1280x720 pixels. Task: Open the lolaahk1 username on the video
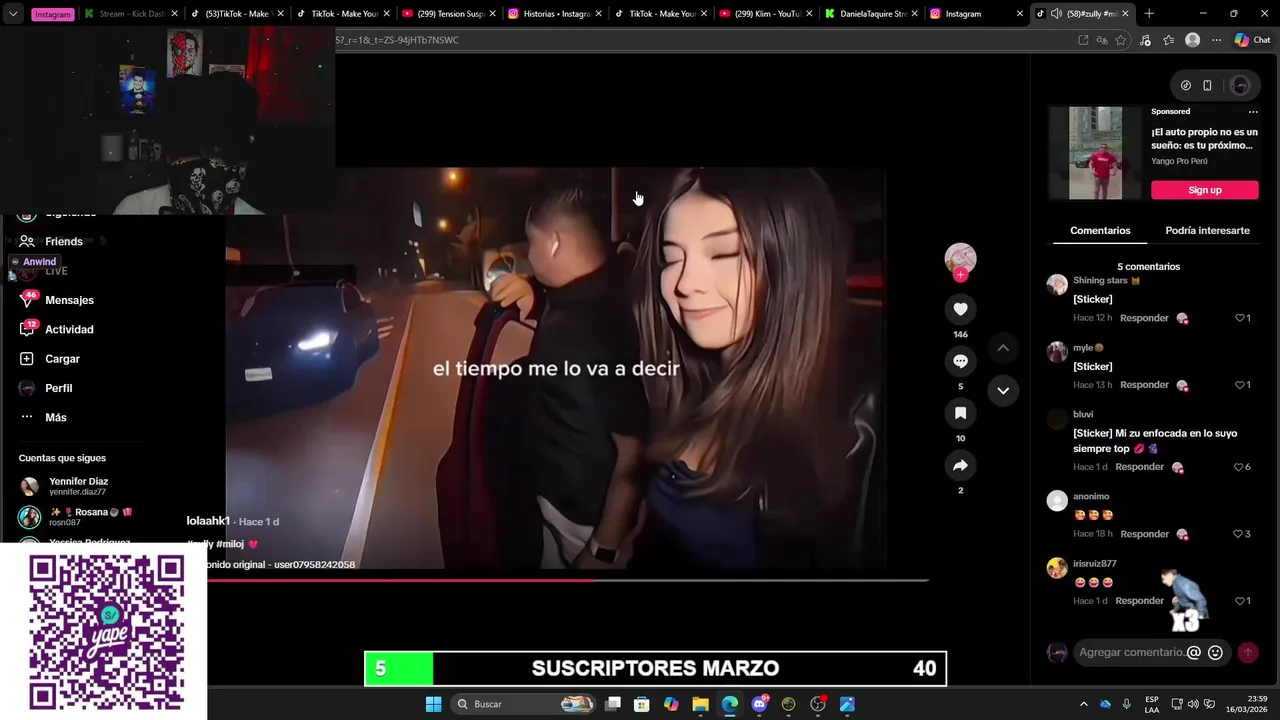(x=208, y=521)
